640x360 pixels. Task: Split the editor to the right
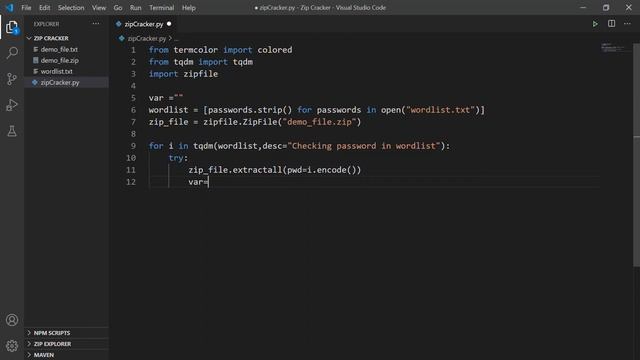click(611, 24)
